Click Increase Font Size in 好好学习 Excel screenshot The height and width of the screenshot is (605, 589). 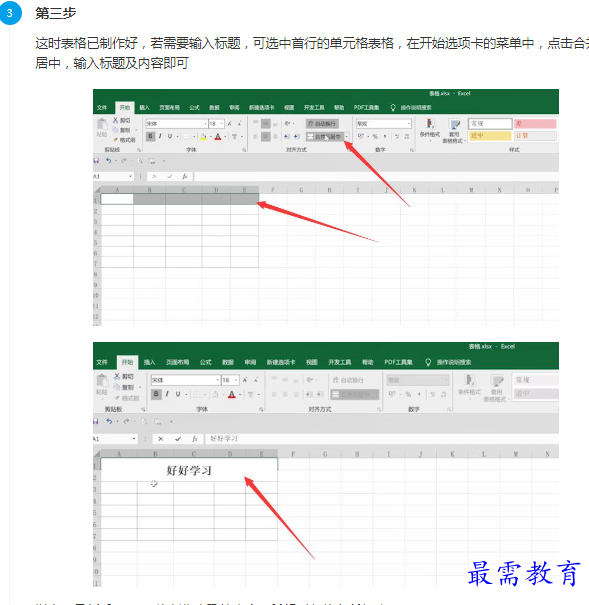coord(245,380)
